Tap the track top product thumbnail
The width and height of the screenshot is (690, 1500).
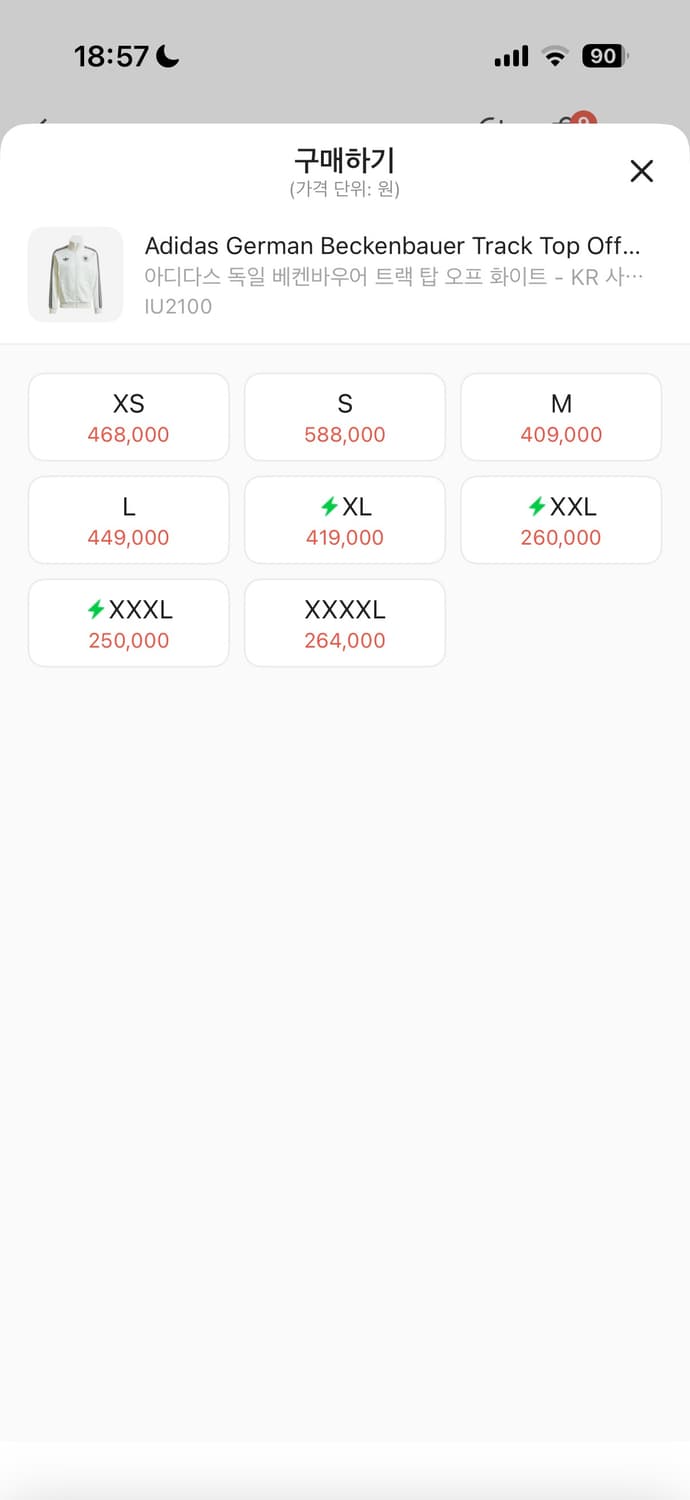pyautogui.click(x=75, y=275)
